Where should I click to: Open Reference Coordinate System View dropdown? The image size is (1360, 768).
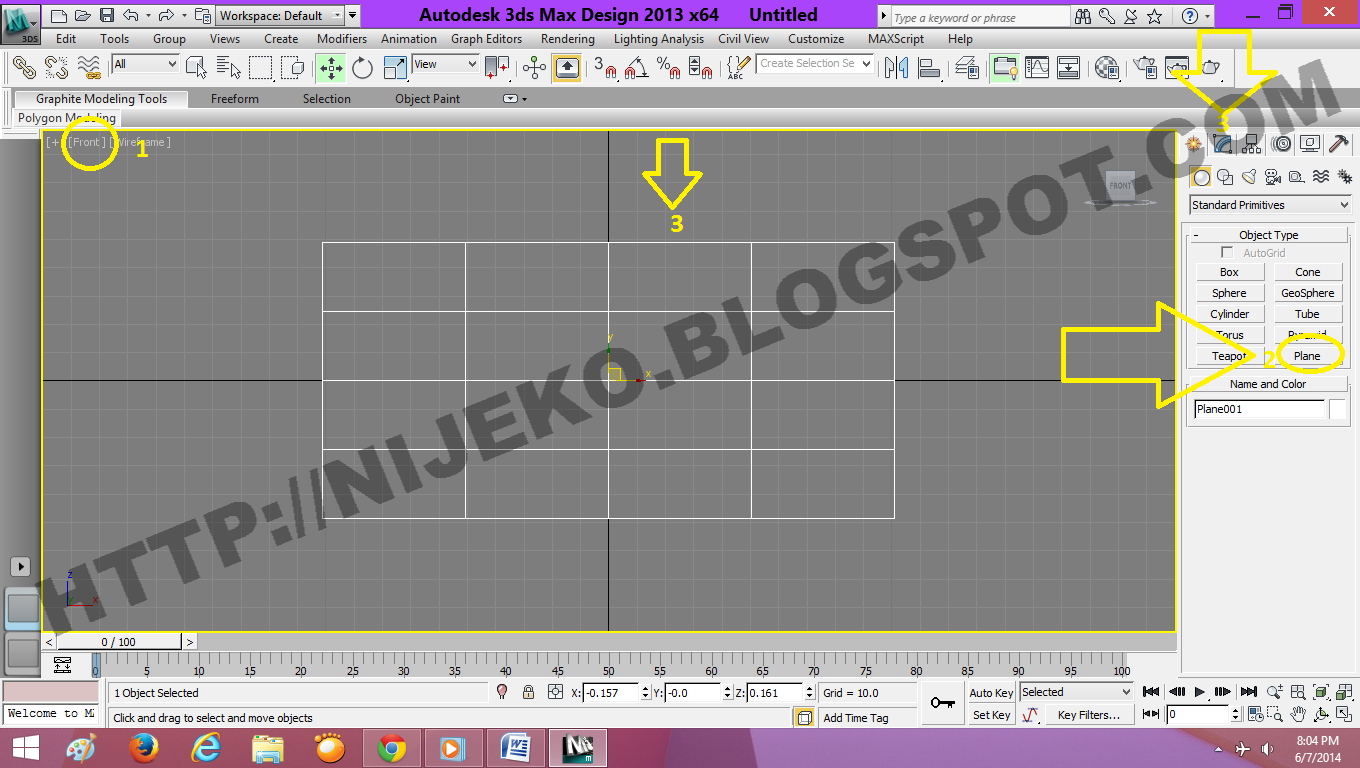tap(445, 64)
